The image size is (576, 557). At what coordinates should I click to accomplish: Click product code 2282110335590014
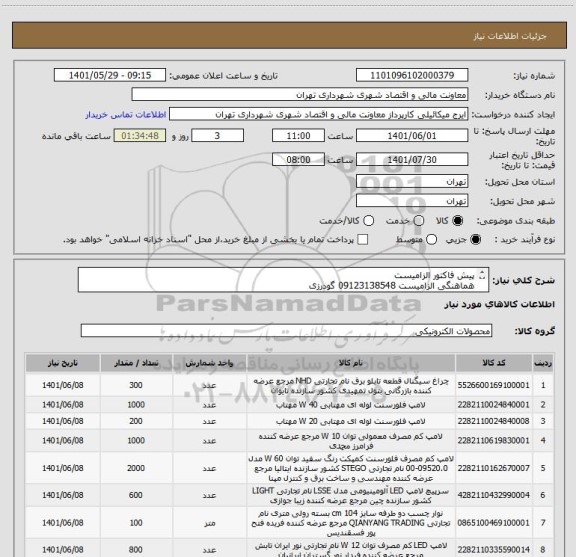click(494, 550)
